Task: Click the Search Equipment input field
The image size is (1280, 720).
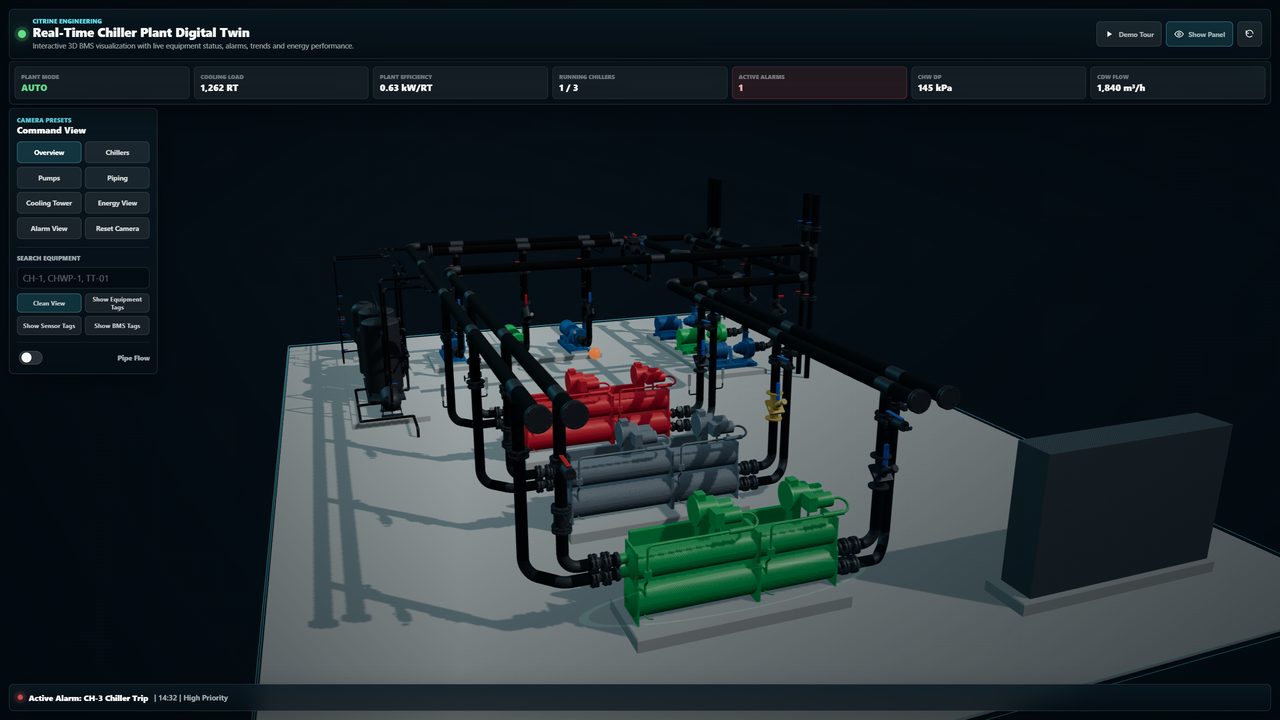Action: point(83,278)
